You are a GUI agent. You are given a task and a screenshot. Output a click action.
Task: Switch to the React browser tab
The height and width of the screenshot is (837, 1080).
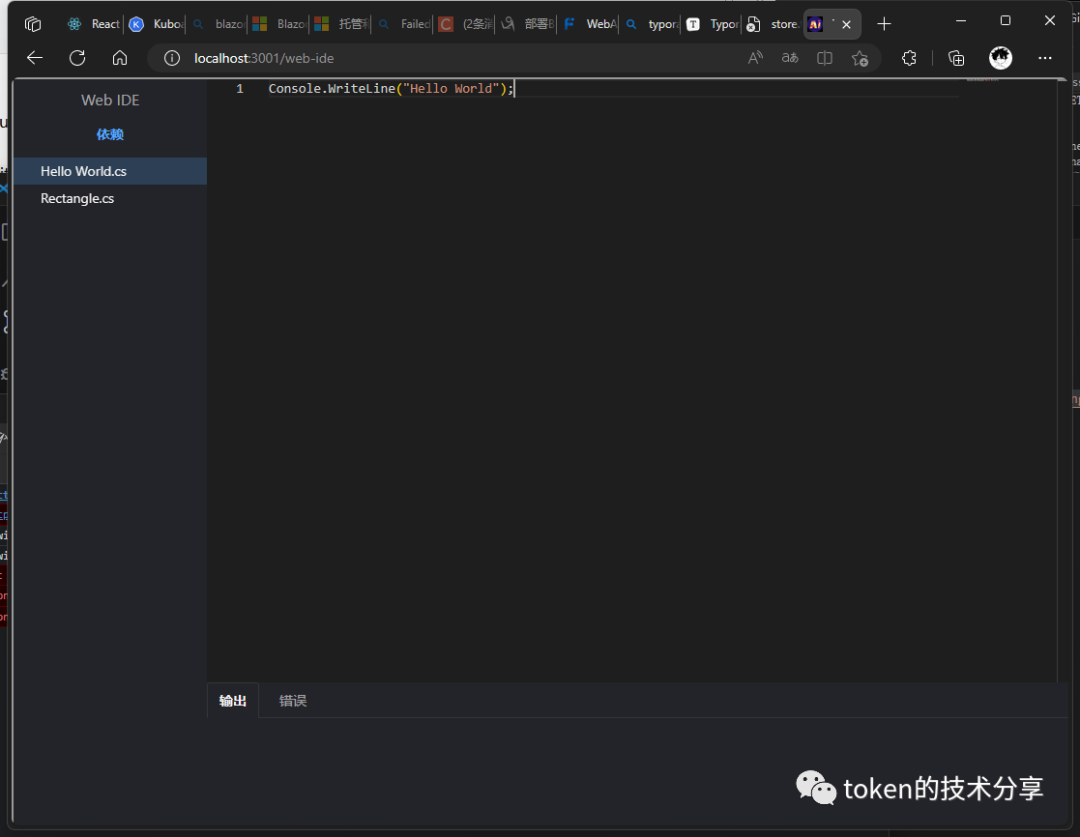(x=93, y=24)
